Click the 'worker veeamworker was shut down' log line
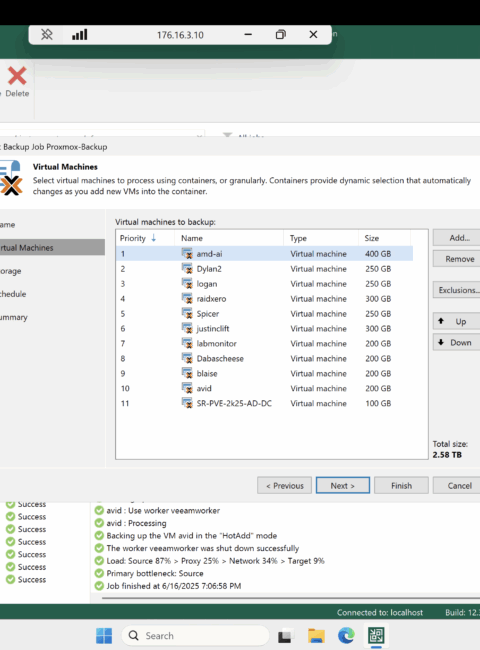480x650 pixels. (x=203, y=548)
